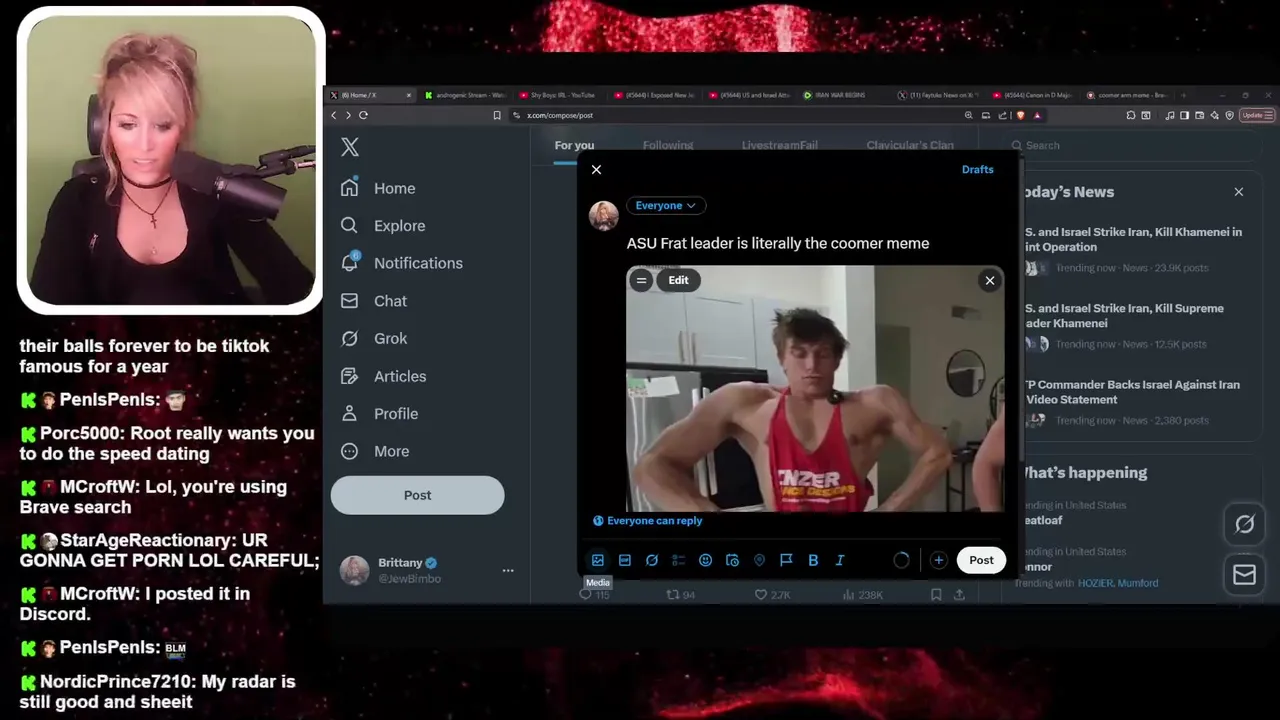This screenshot has height=720, width=1280.
Task: Switch to the 'Faytuks News on X' tab
Action: 938,95
